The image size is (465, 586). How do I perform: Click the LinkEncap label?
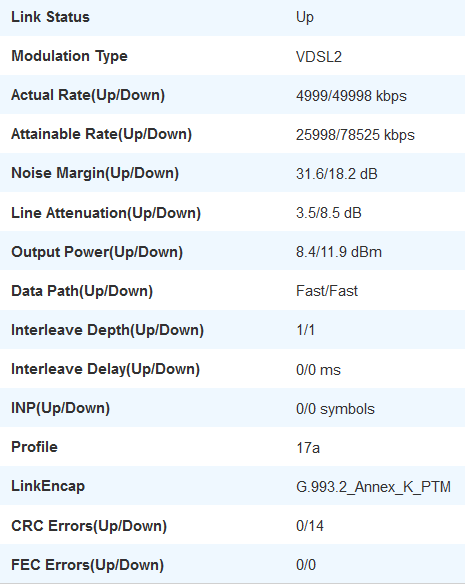tap(48, 486)
